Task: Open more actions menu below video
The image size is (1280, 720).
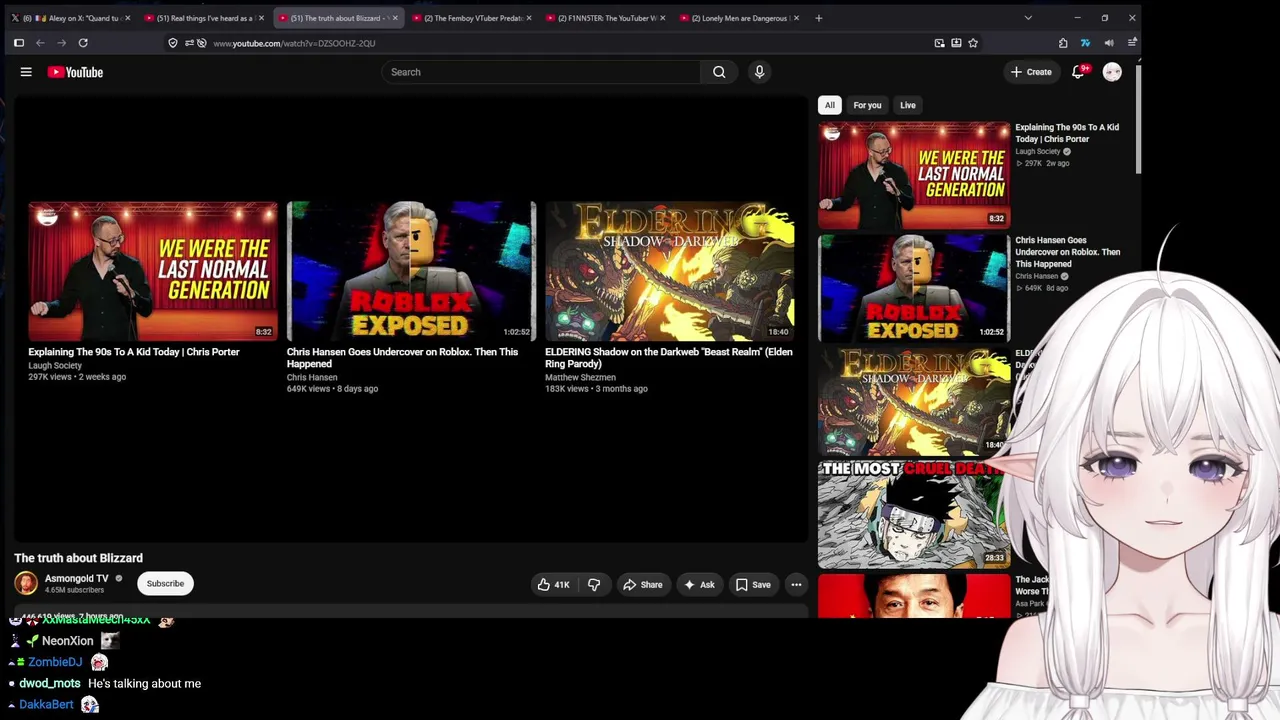Action: tap(796, 585)
